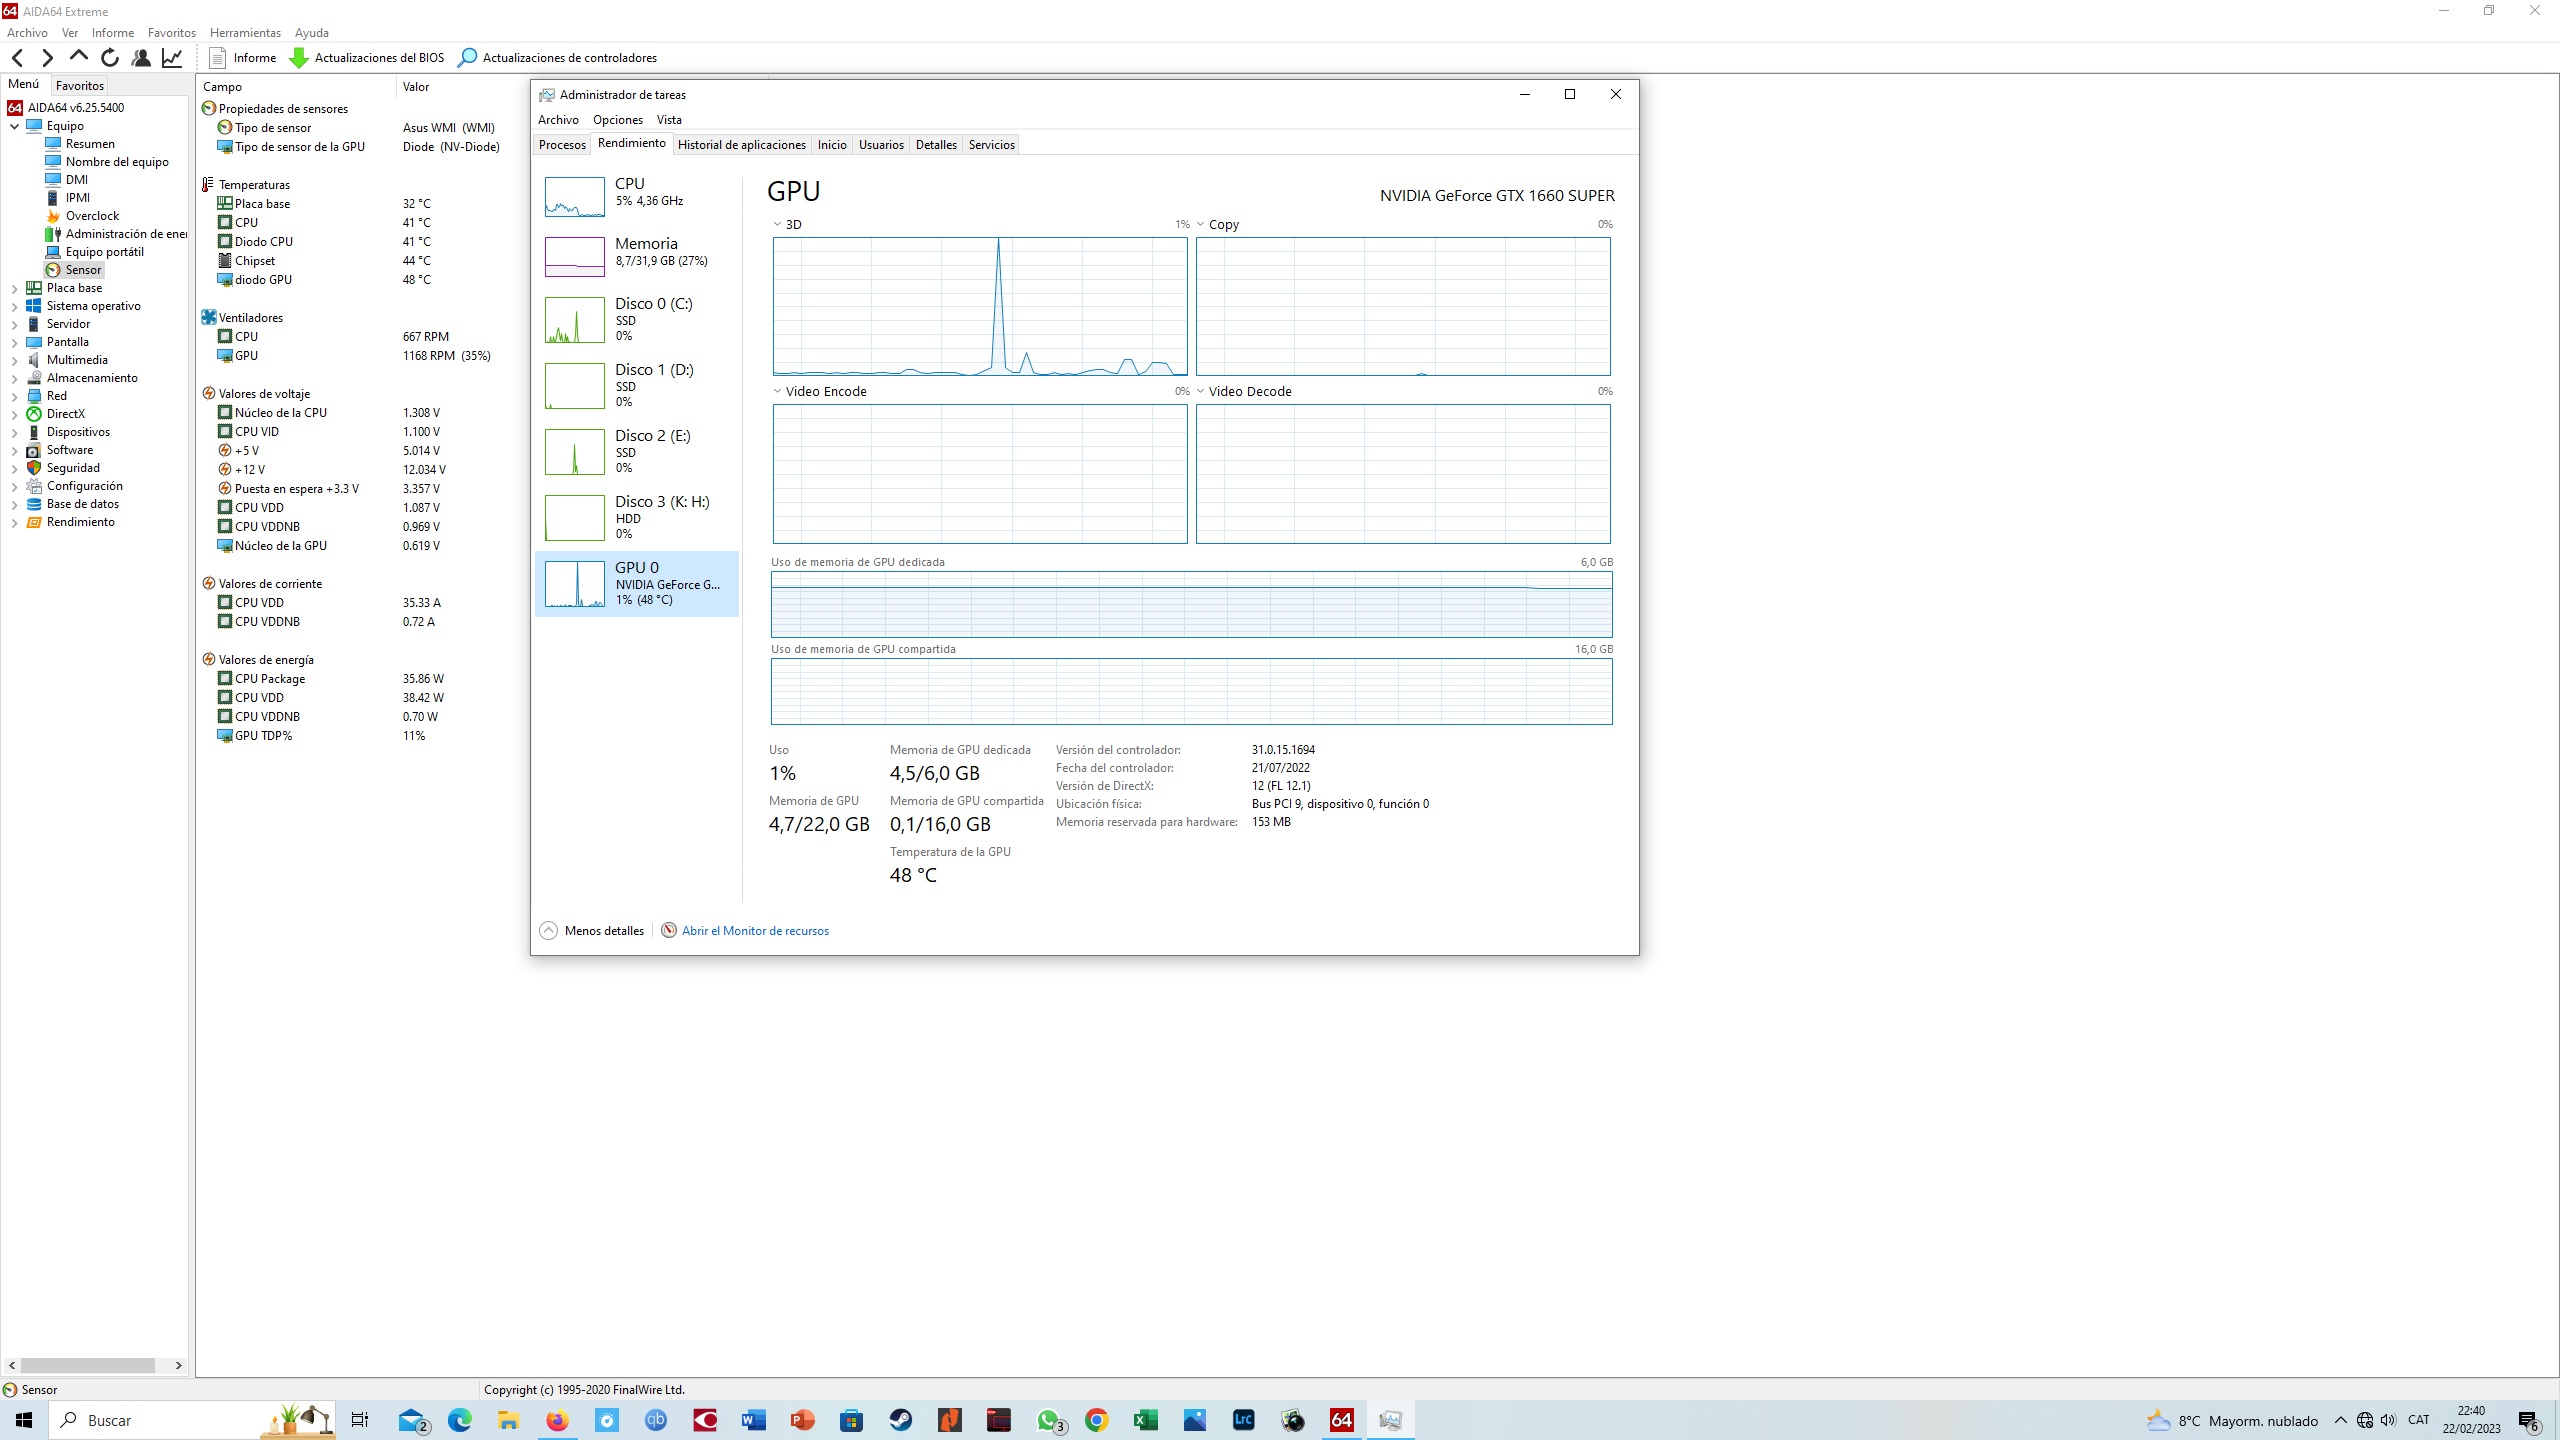Screen dimensions: 2560x1440
Task: Click Menos detalles button
Action: pyautogui.click(x=592, y=931)
